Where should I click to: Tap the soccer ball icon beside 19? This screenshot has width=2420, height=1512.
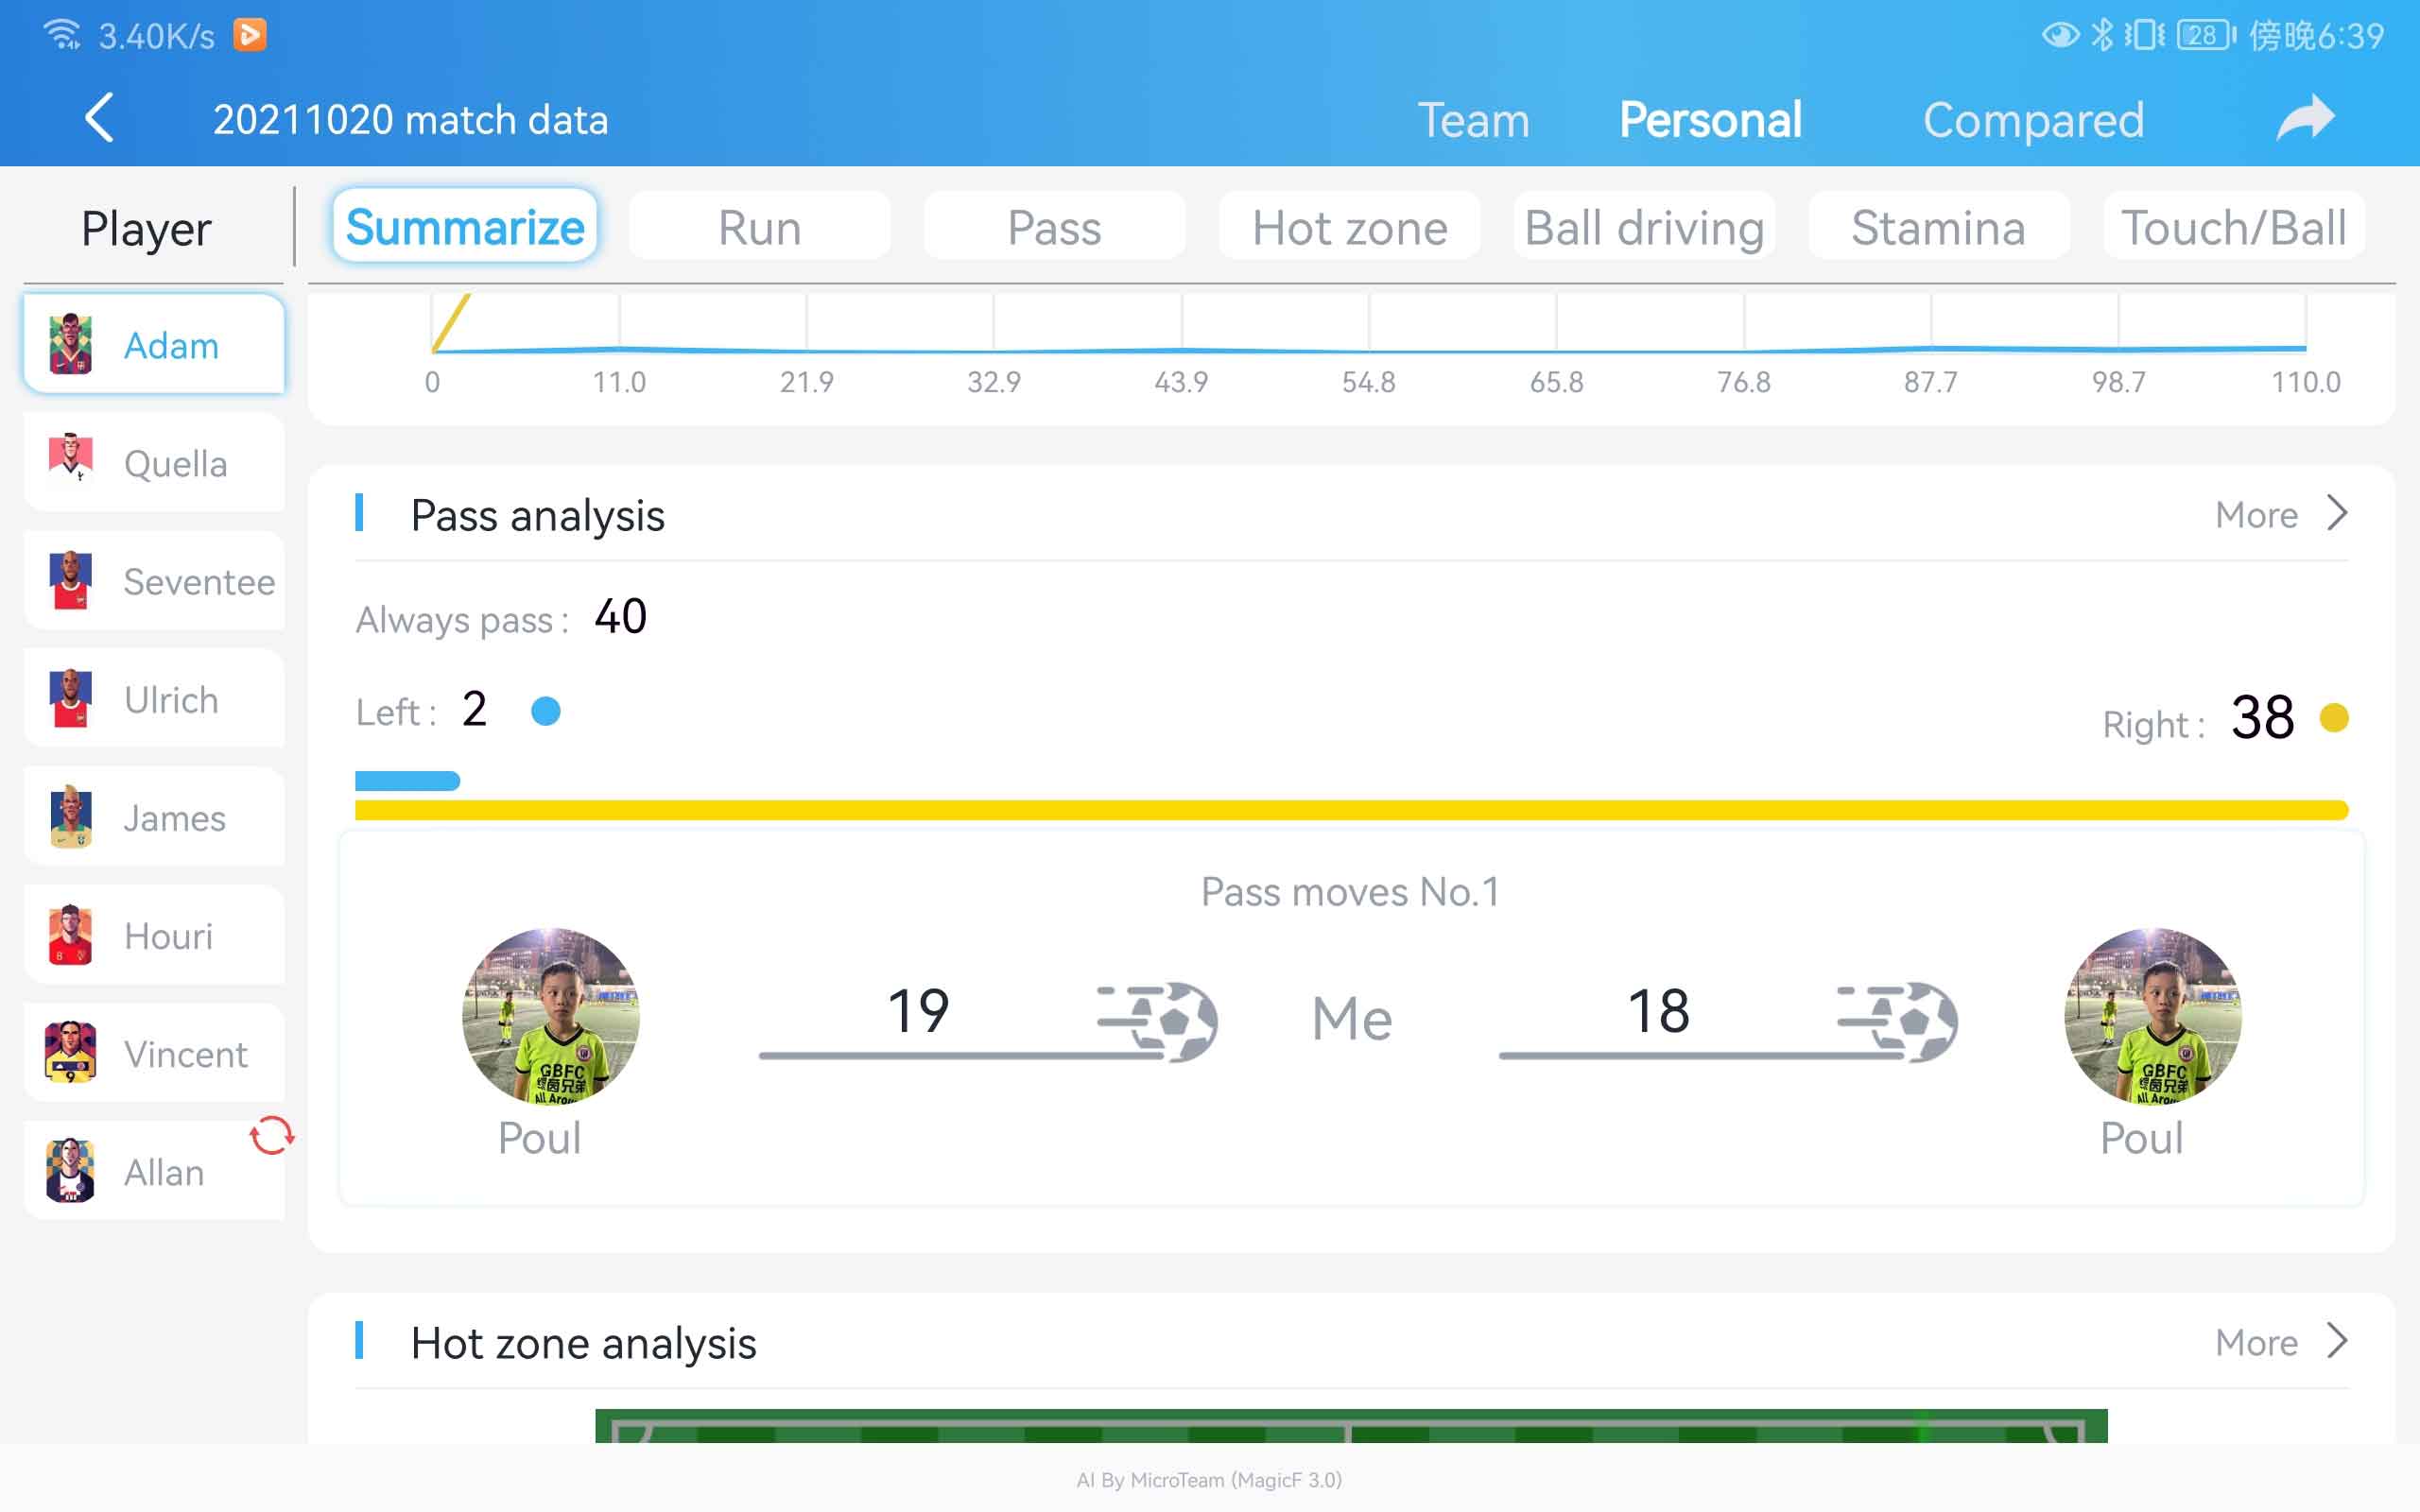click(1158, 1021)
